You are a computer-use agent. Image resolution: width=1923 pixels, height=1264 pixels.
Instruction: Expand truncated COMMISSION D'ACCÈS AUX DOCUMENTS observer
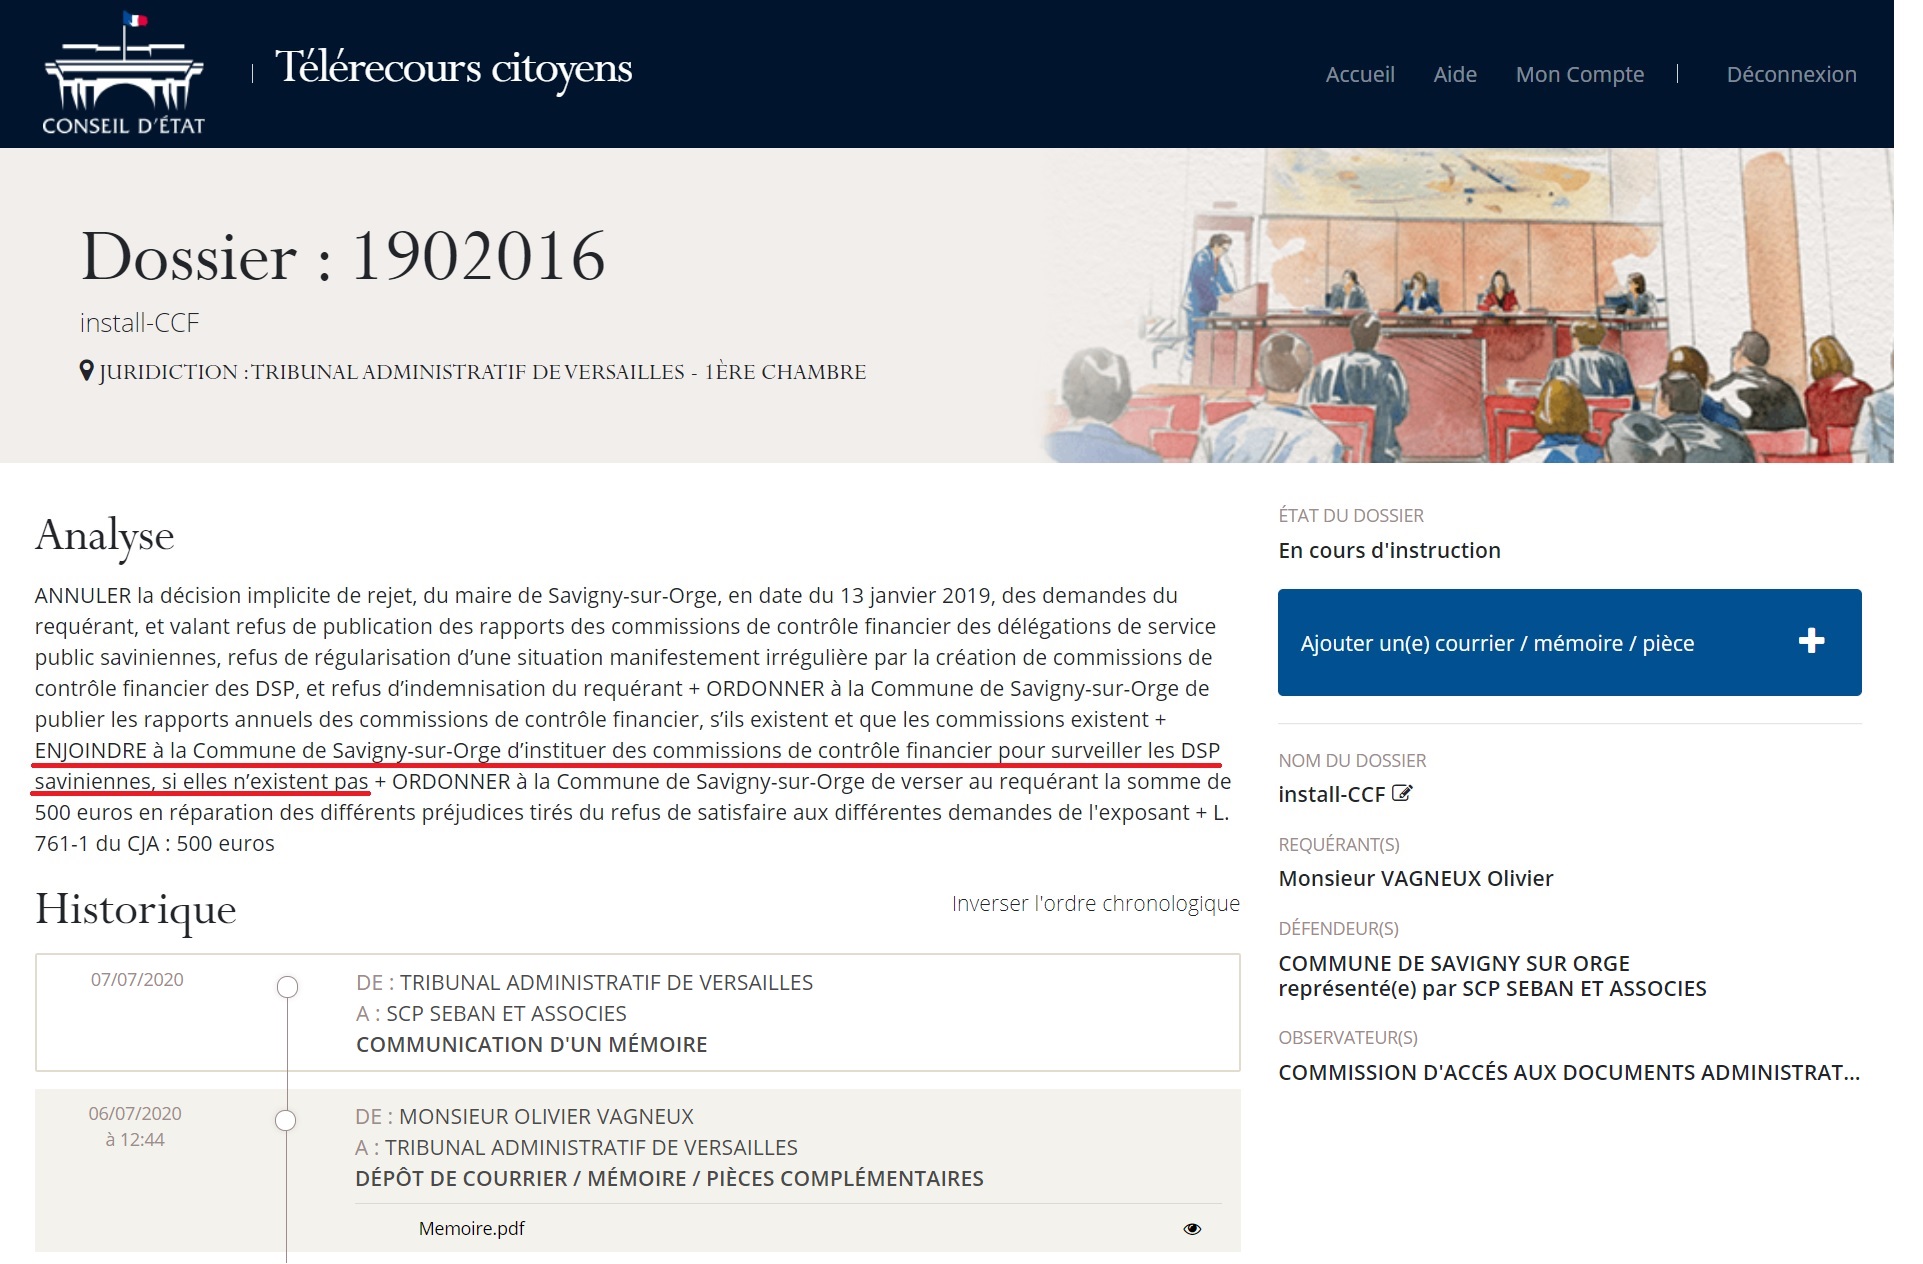coord(1569,1072)
